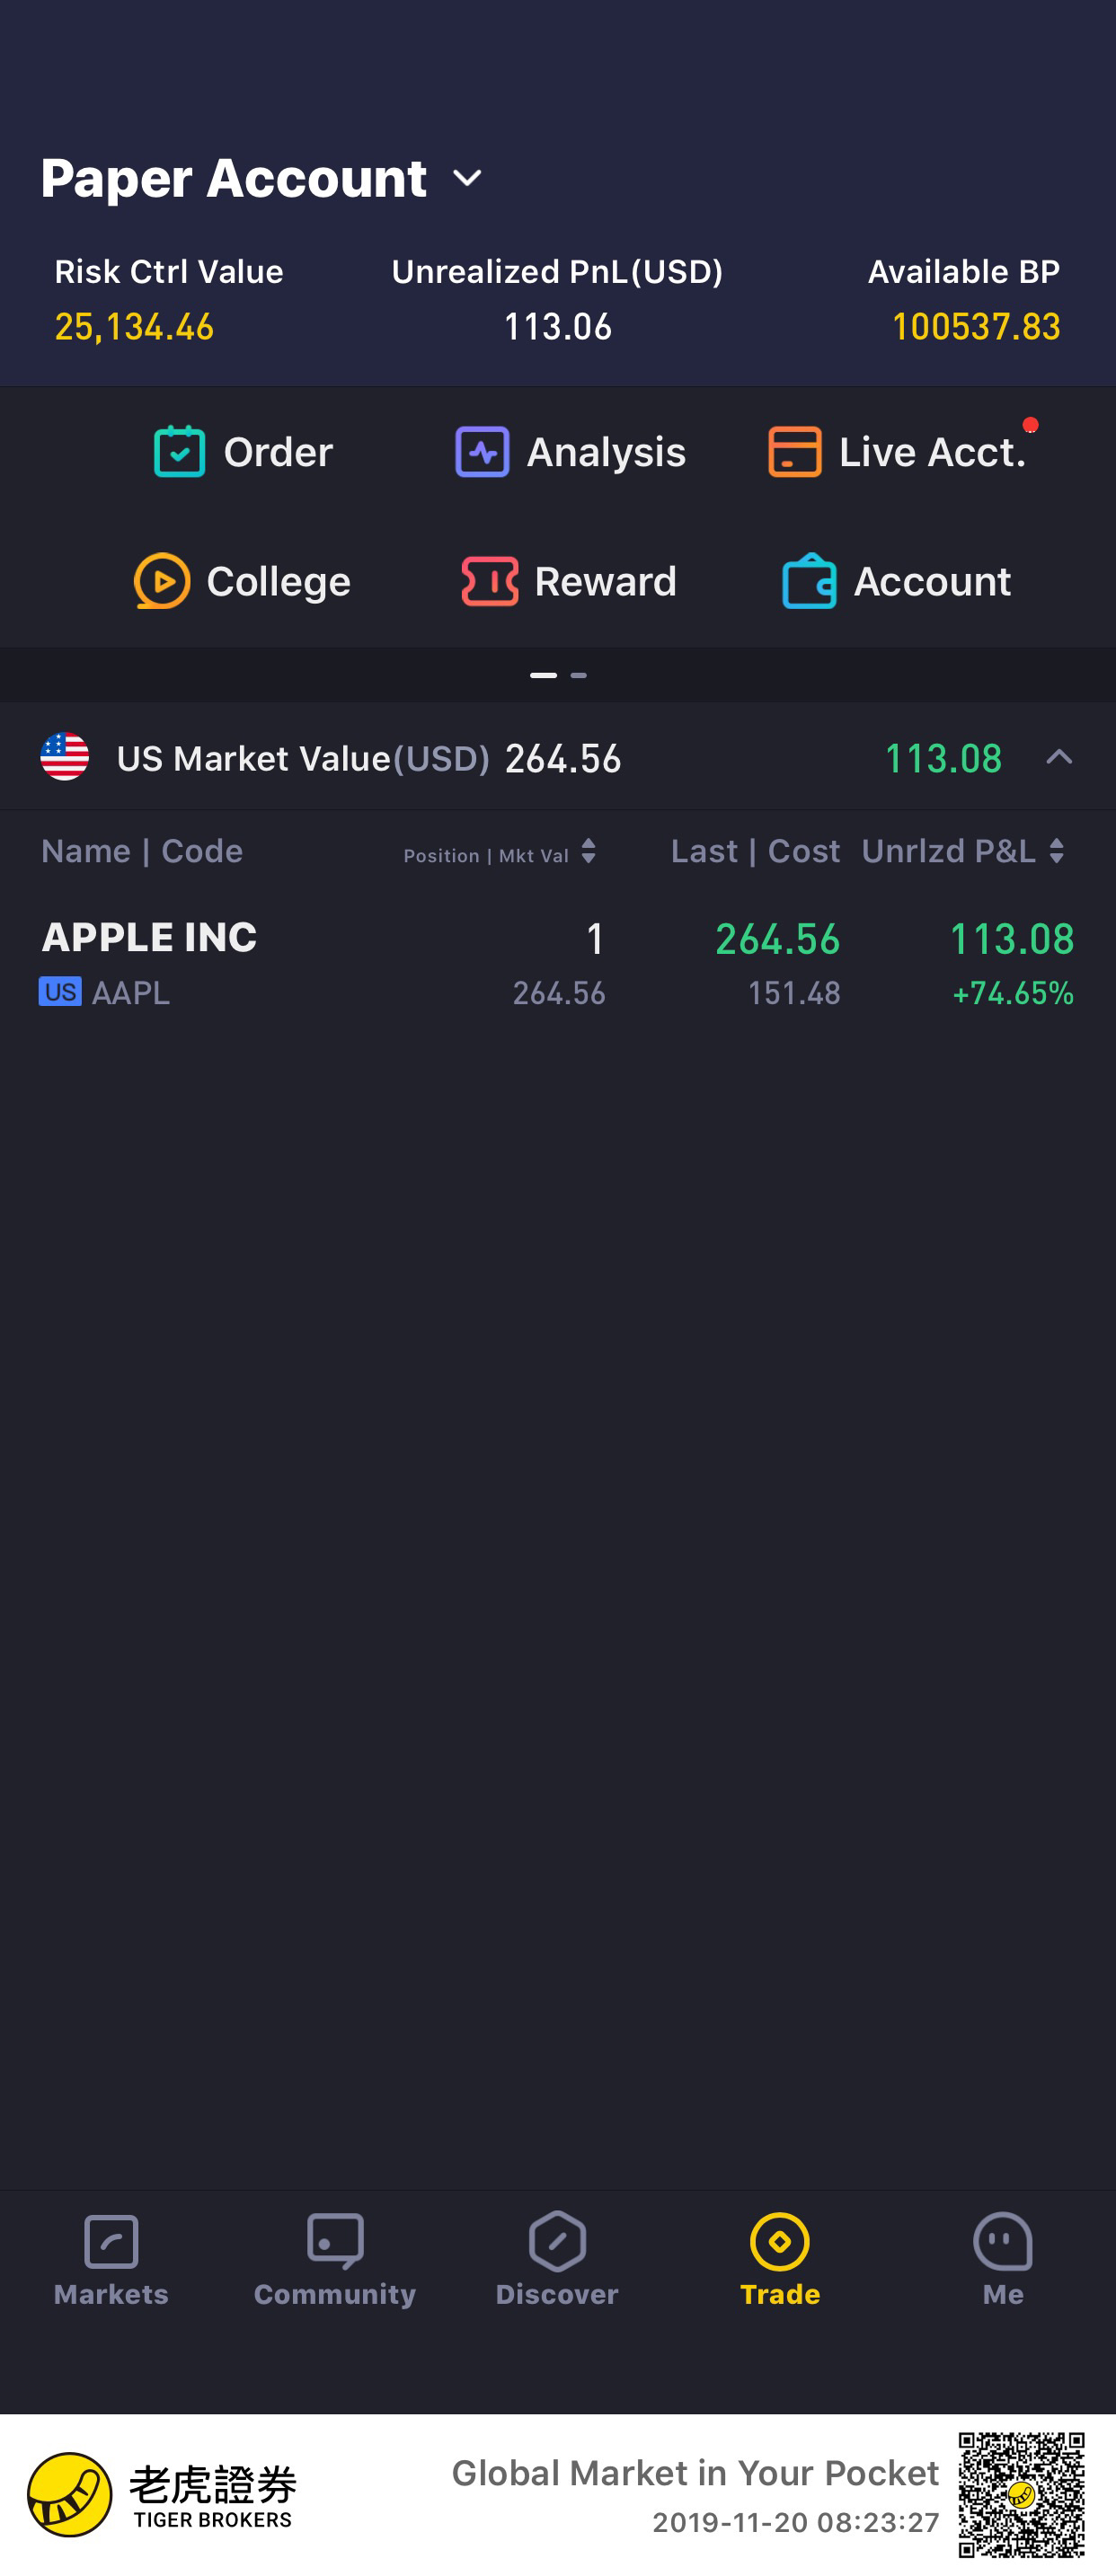Viewport: 1116px width, 2576px height.
Task: Open the Paper Account dropdown arrow
Action: tap(467, 178)
